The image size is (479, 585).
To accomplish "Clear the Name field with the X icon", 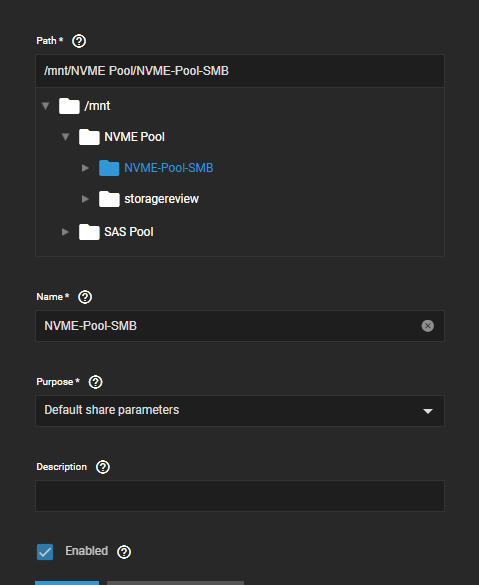I will pos(428,326).
